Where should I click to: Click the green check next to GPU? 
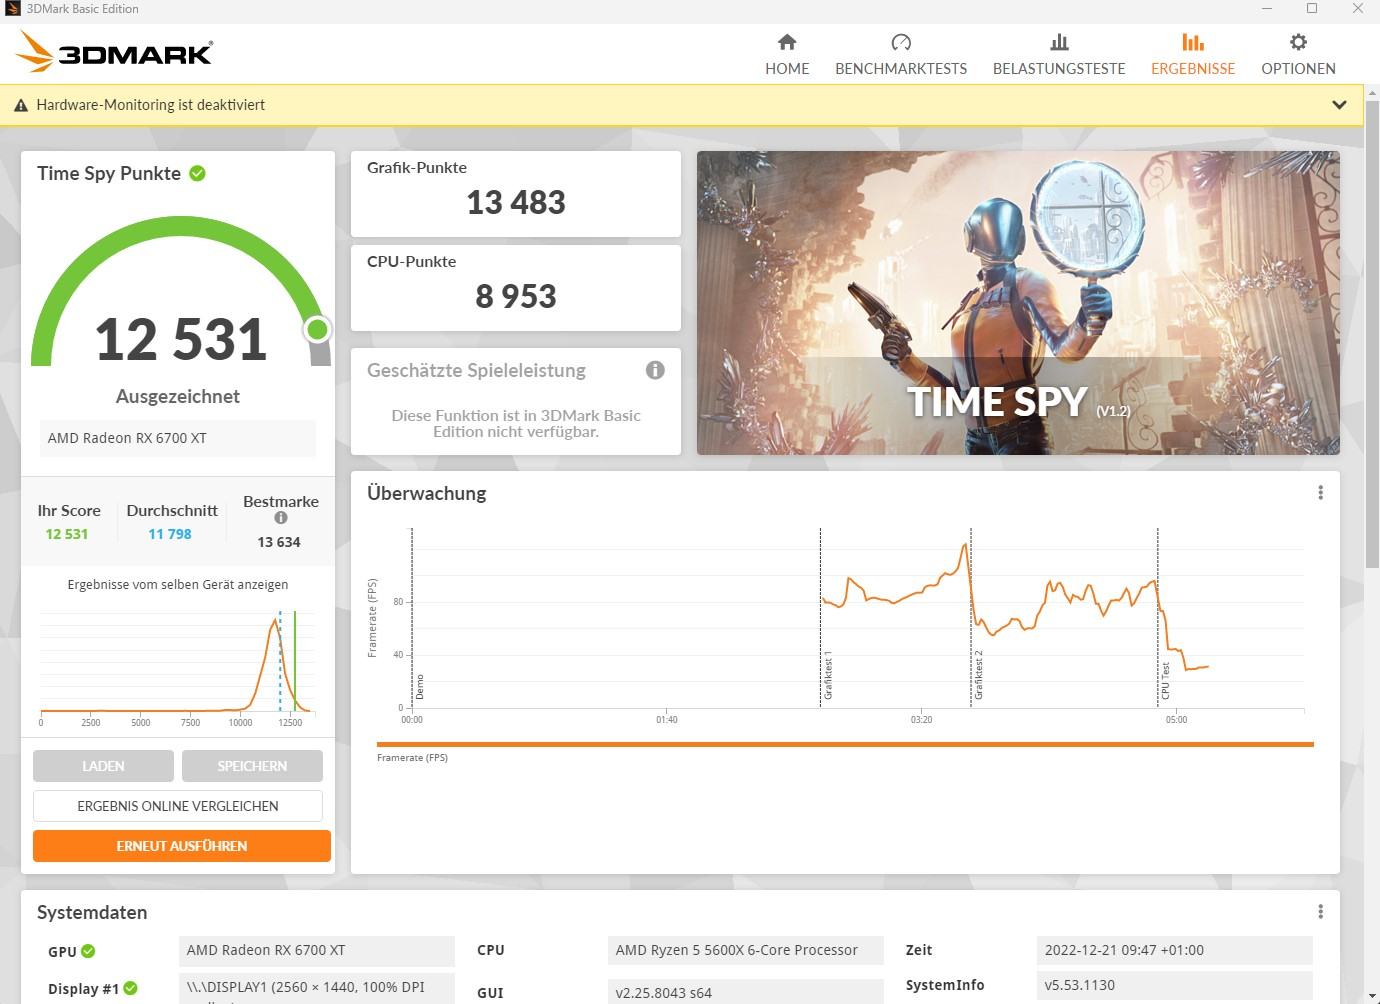[88, 951]
